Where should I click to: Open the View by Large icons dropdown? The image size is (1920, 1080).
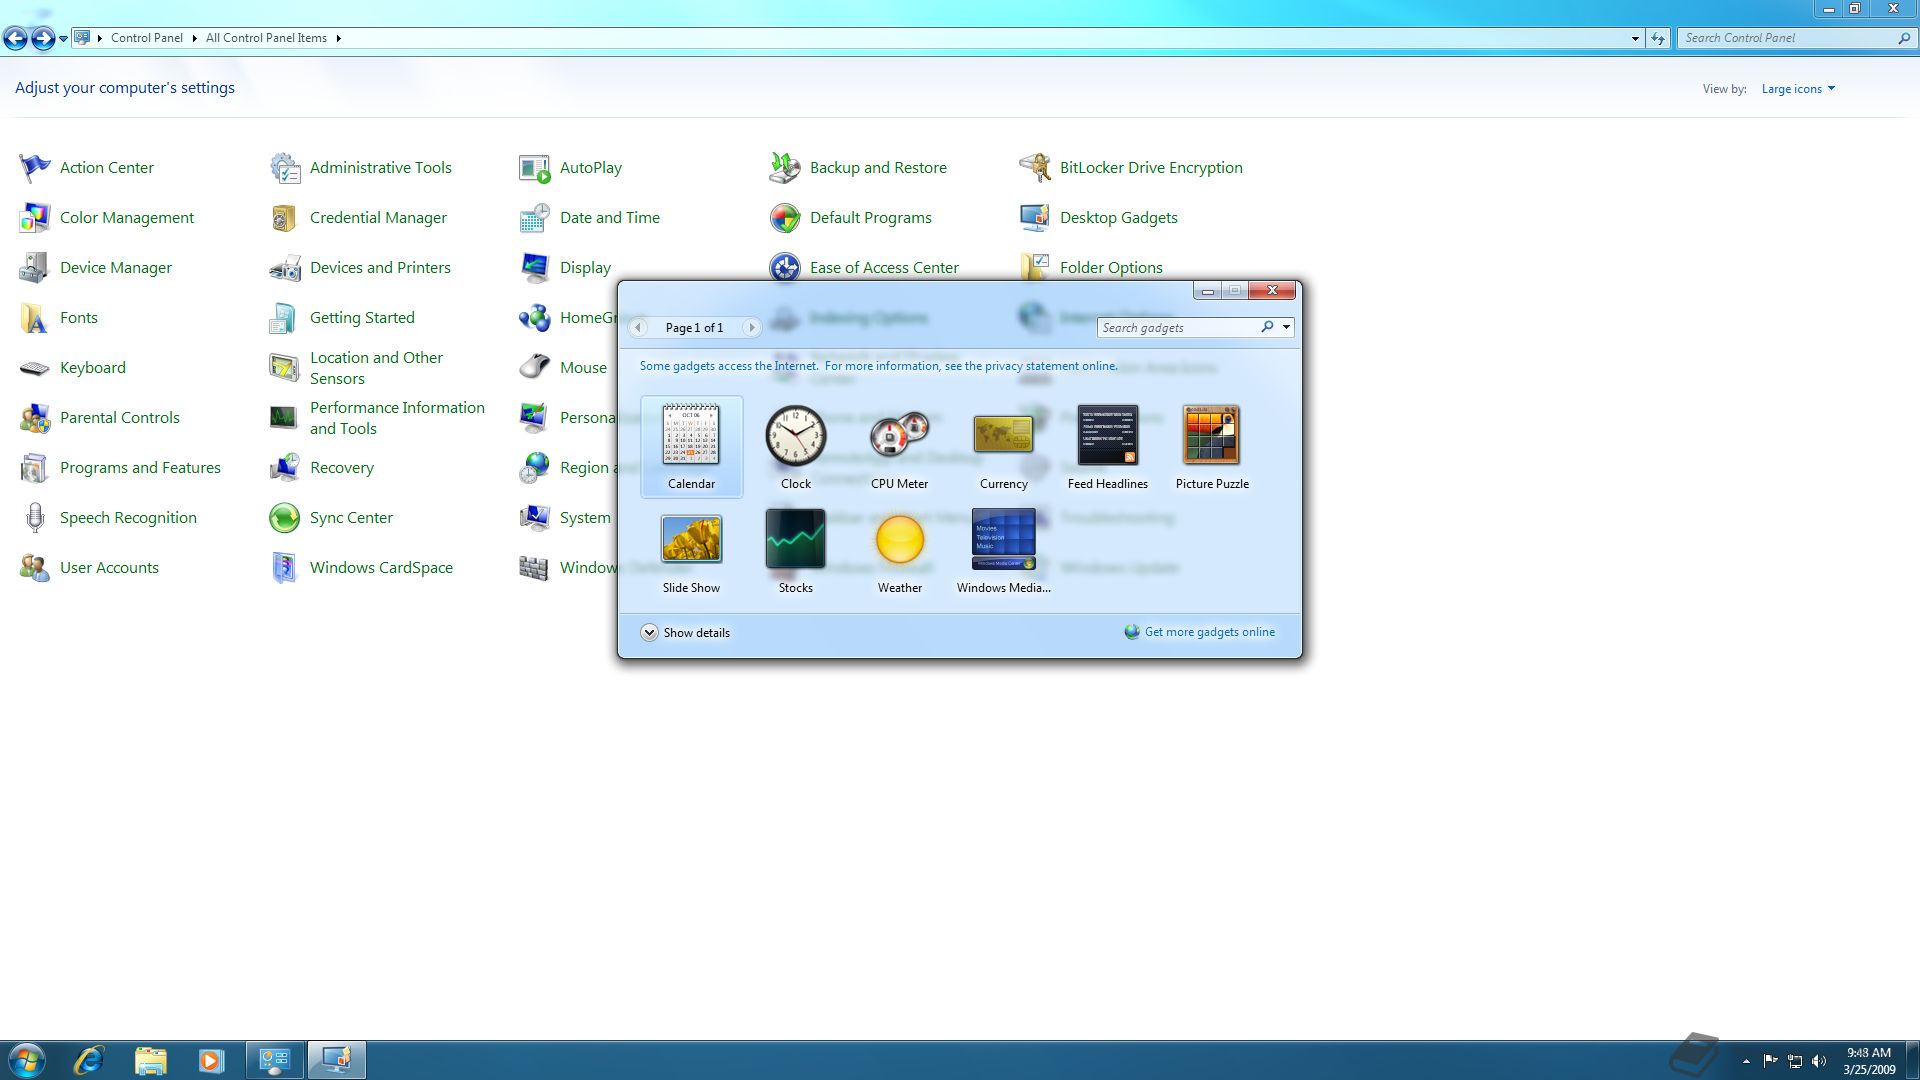click(1798, 89)
